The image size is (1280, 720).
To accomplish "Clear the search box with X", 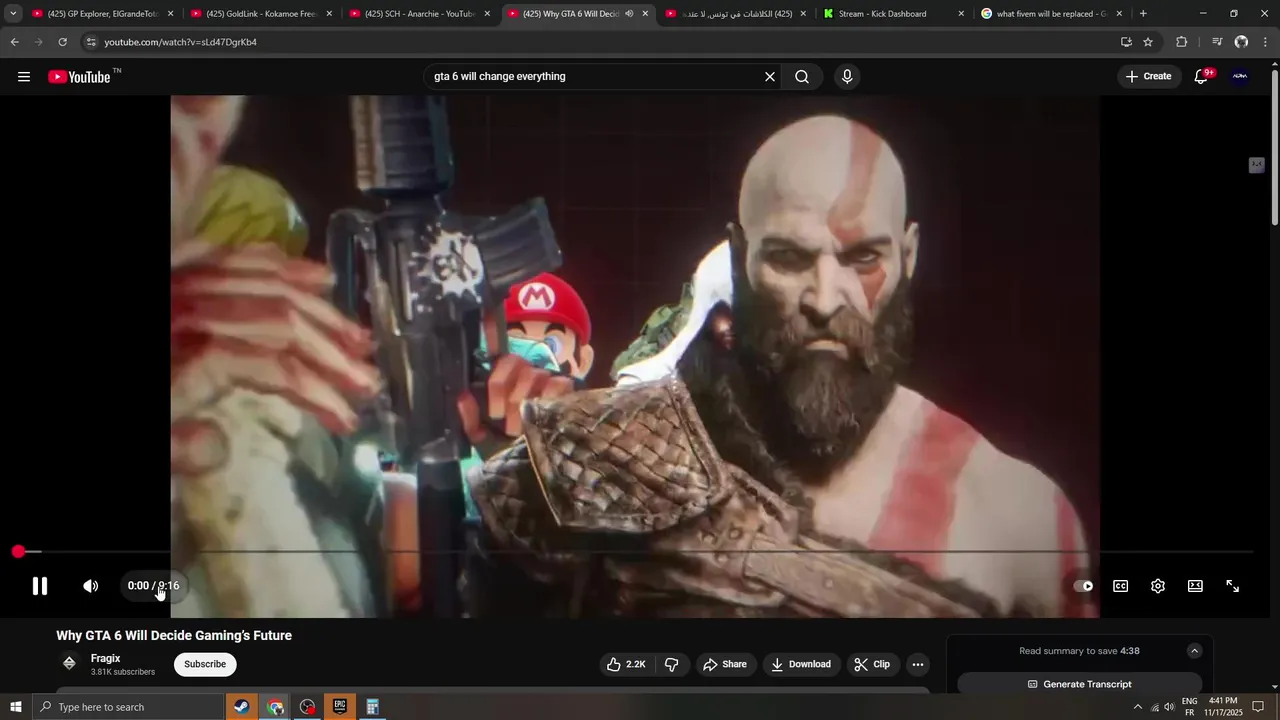I will [x=770, y=77].
